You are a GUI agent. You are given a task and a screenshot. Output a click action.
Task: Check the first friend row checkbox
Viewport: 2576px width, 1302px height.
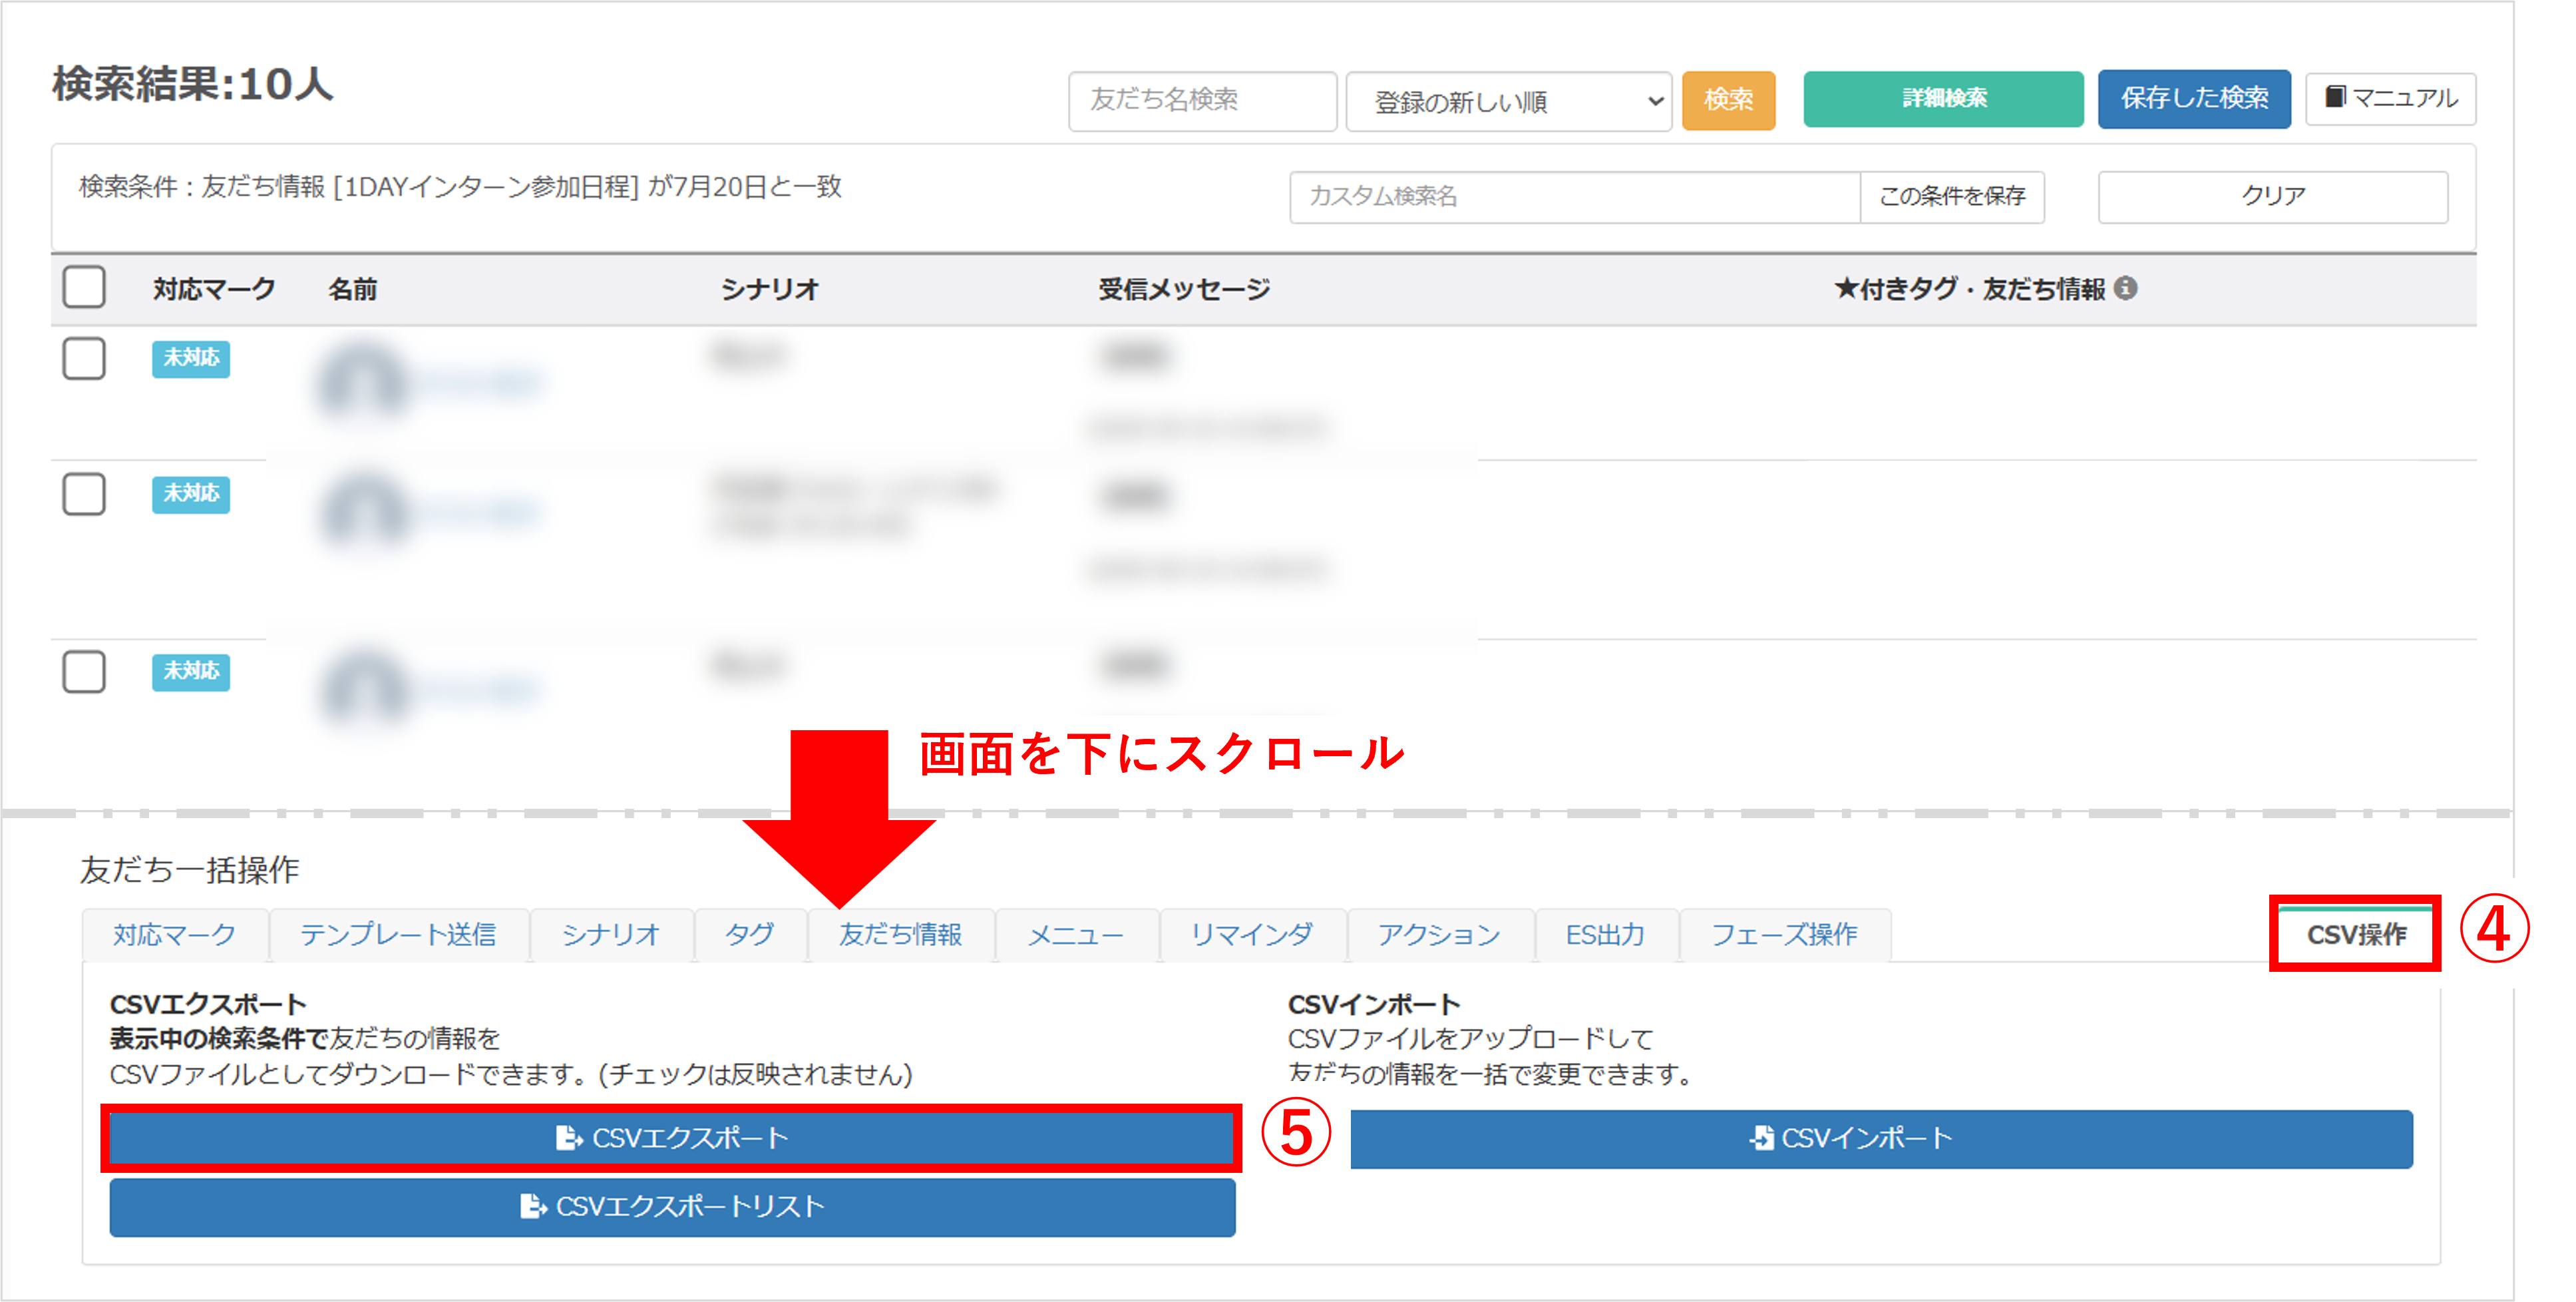click(84, 358)
